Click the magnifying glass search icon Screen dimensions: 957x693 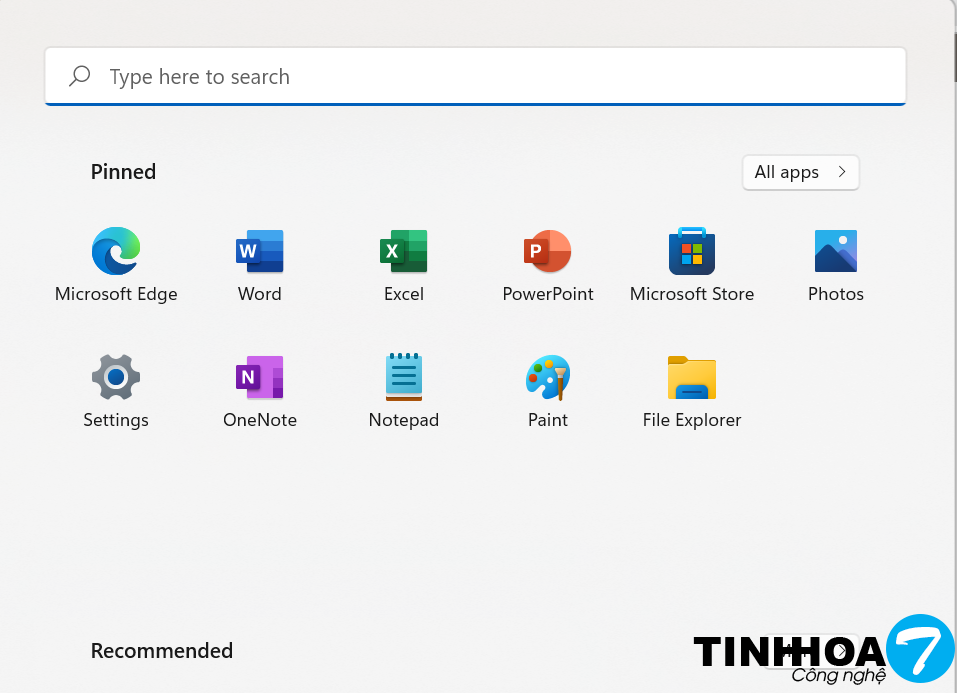80,76
